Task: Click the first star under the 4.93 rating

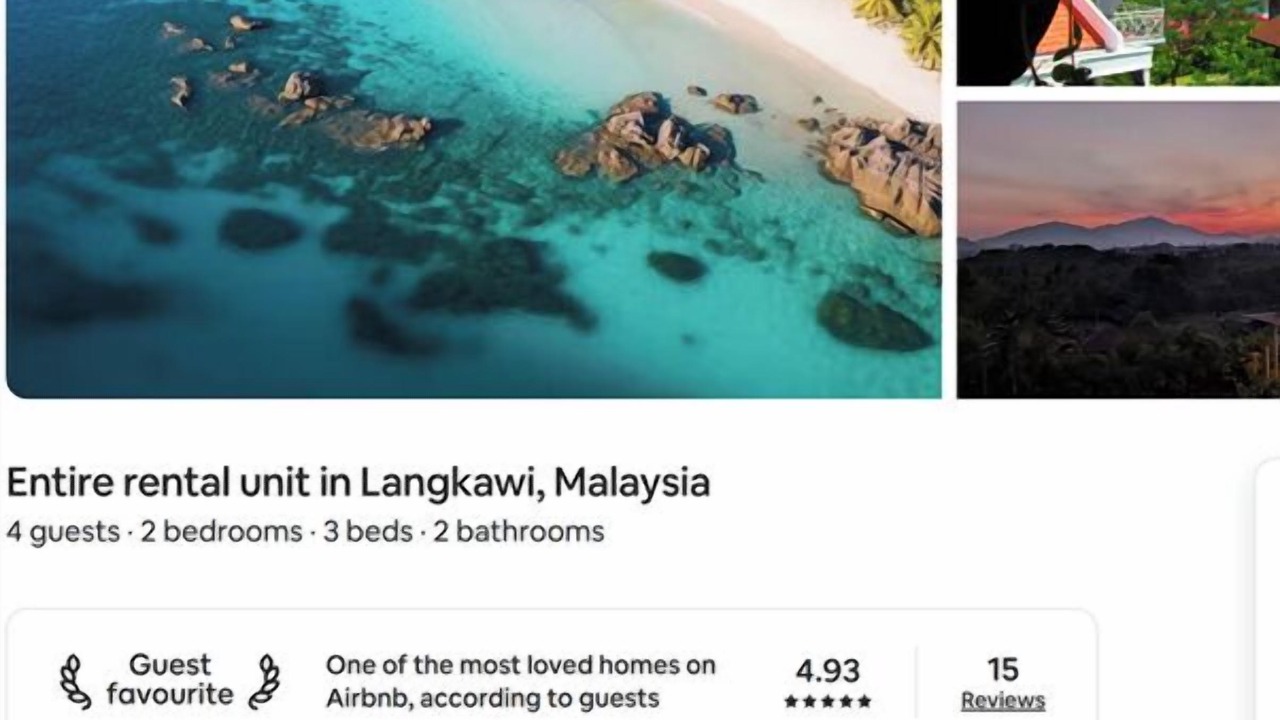Action: (791, 702)
